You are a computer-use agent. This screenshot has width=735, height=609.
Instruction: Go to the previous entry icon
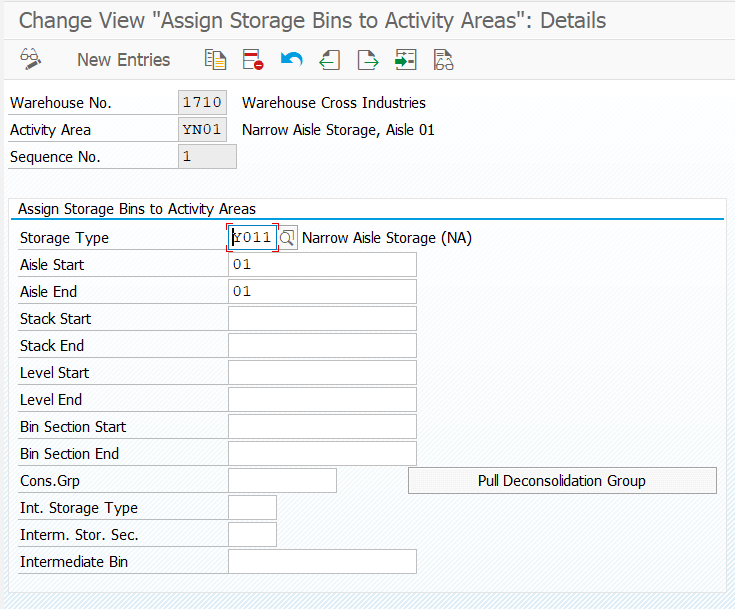(x=329, y=60)
